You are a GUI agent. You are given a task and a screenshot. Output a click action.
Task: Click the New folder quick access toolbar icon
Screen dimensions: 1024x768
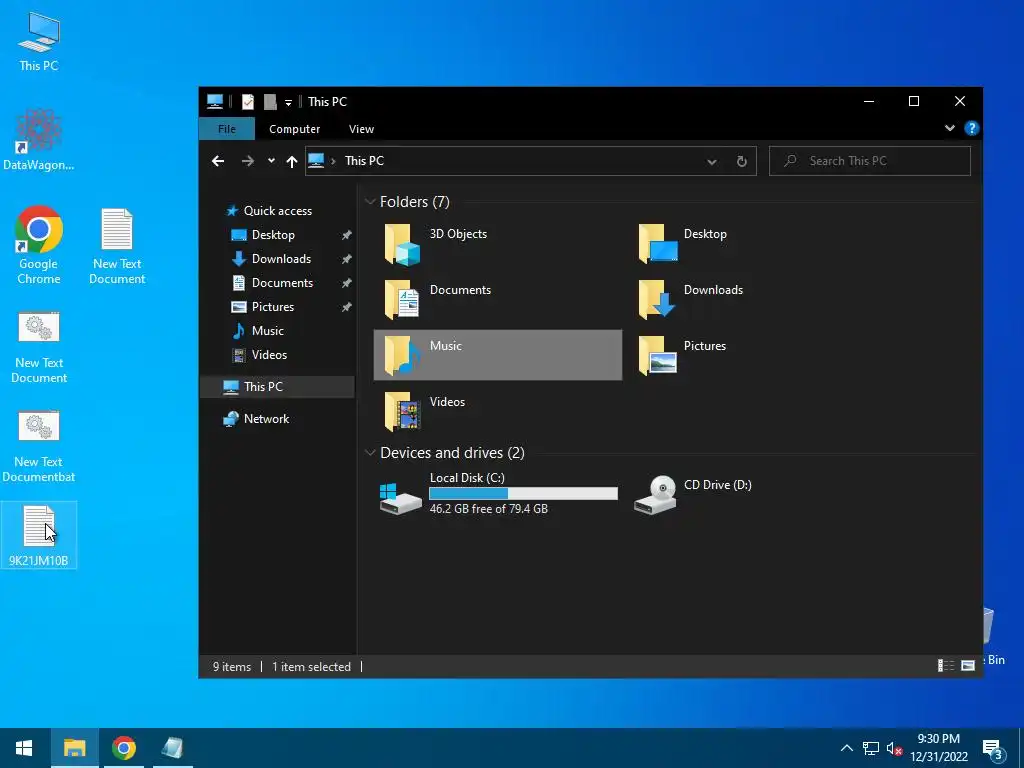click(270, 102)
